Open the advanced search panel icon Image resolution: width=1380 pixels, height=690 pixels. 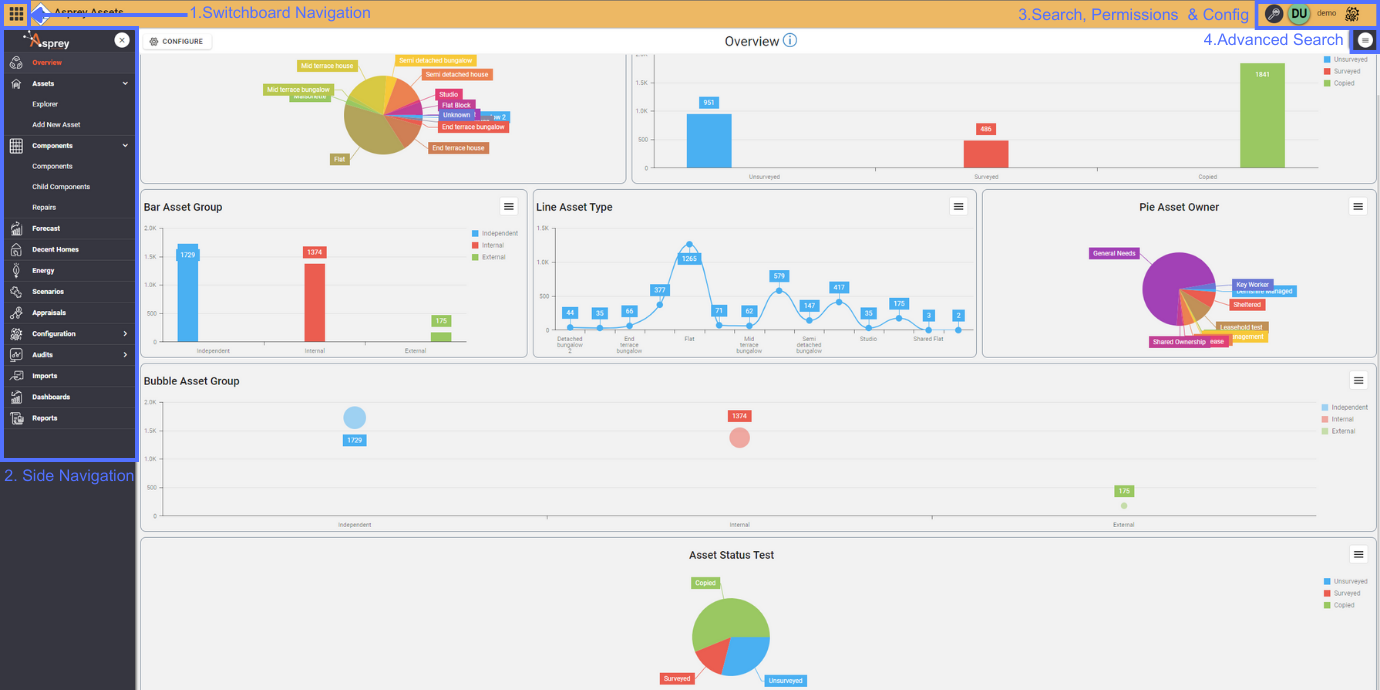(x=1366, y=40)
